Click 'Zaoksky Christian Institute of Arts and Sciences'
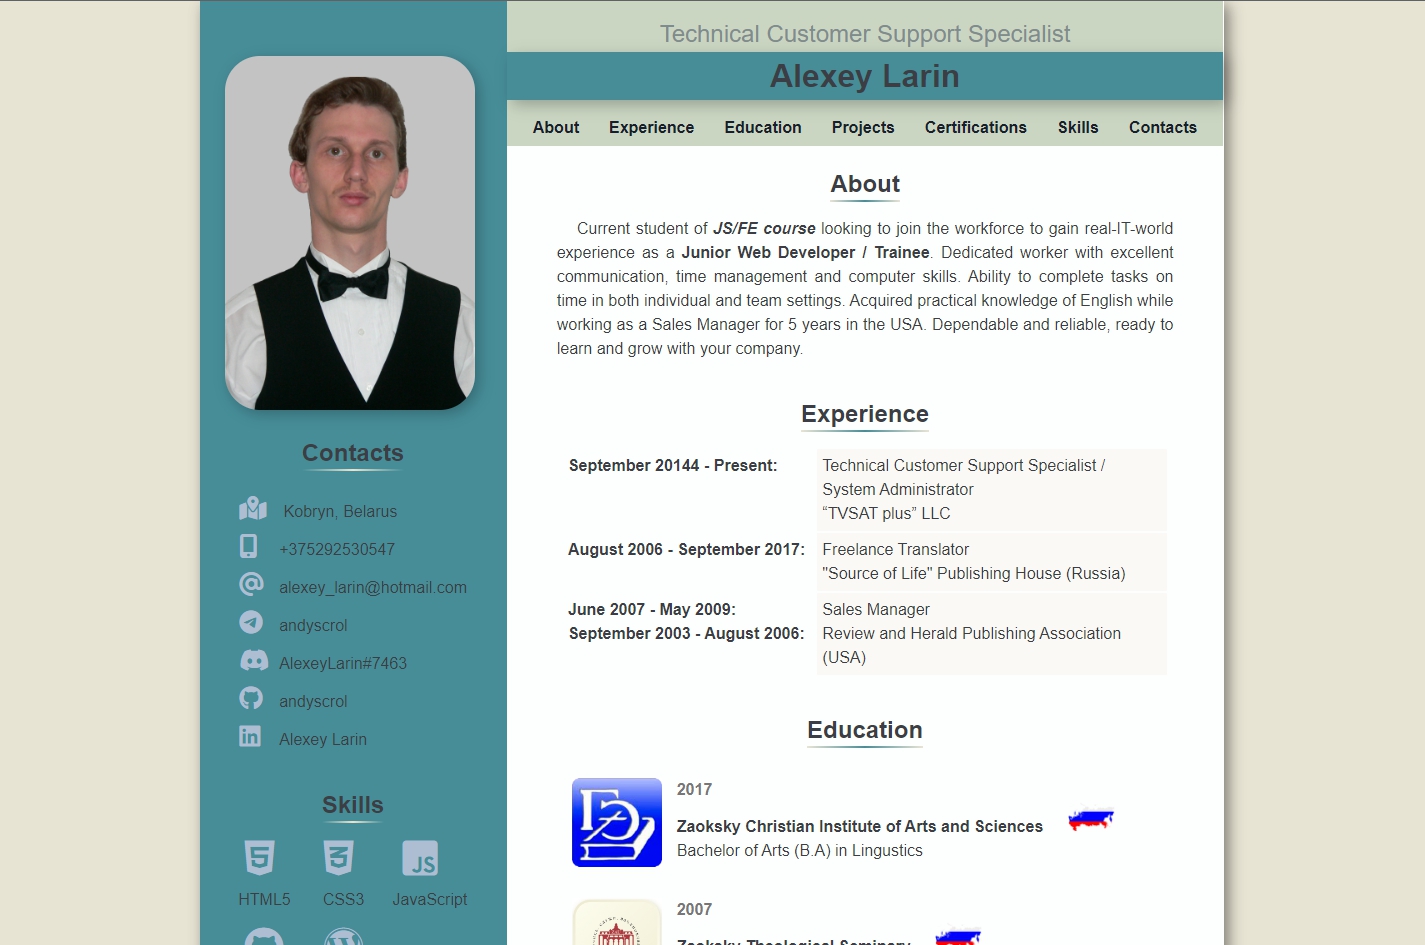This screenshot has height=945, width=1425. [860, 826]
